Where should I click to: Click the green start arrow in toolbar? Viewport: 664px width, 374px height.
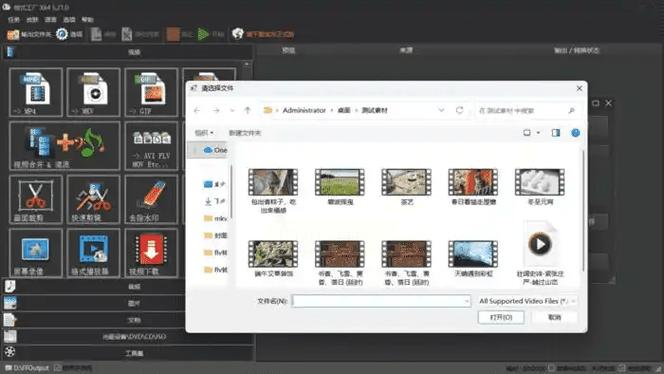pyautogui.click(x=203, y=34)
